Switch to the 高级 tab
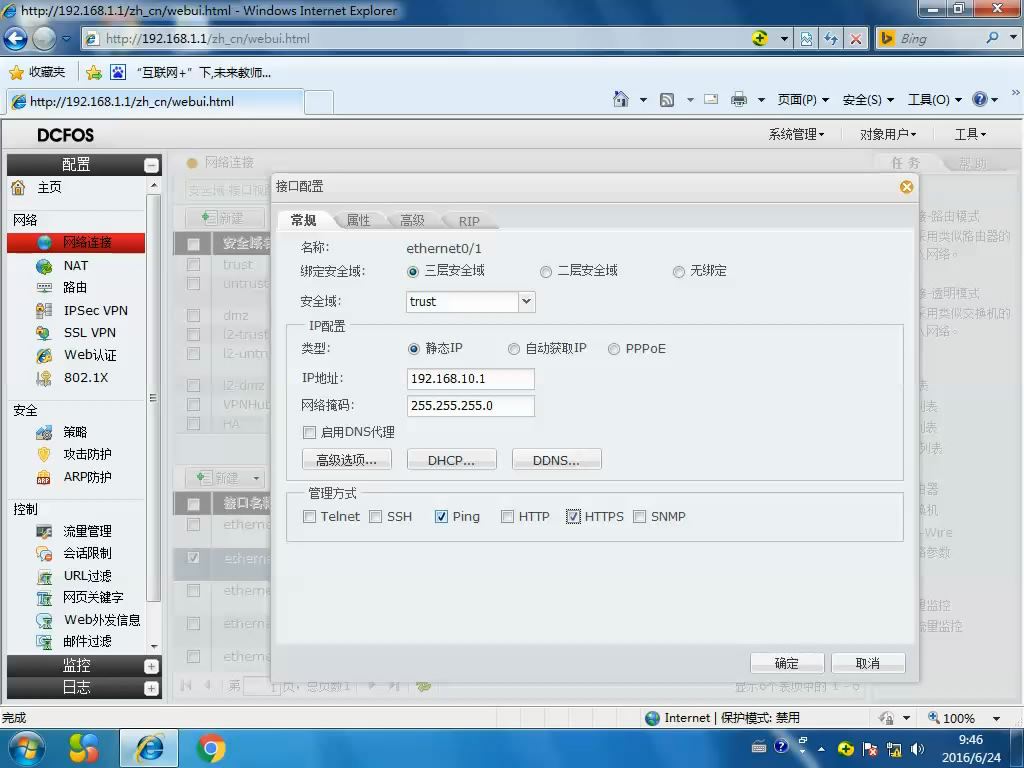Image resolution: width=1024 pixels, height=768 pixels. point(412,221)
